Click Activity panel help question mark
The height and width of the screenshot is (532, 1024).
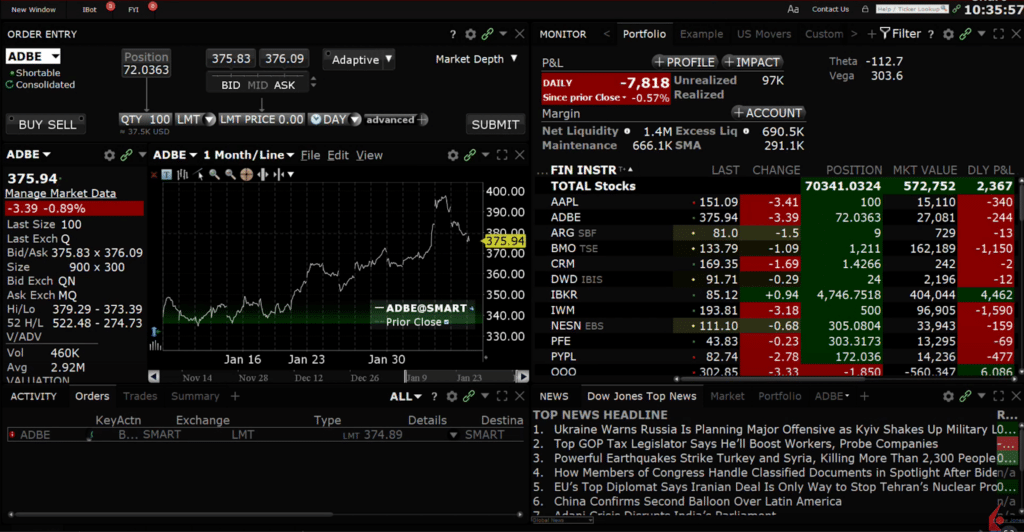(434, 396)
